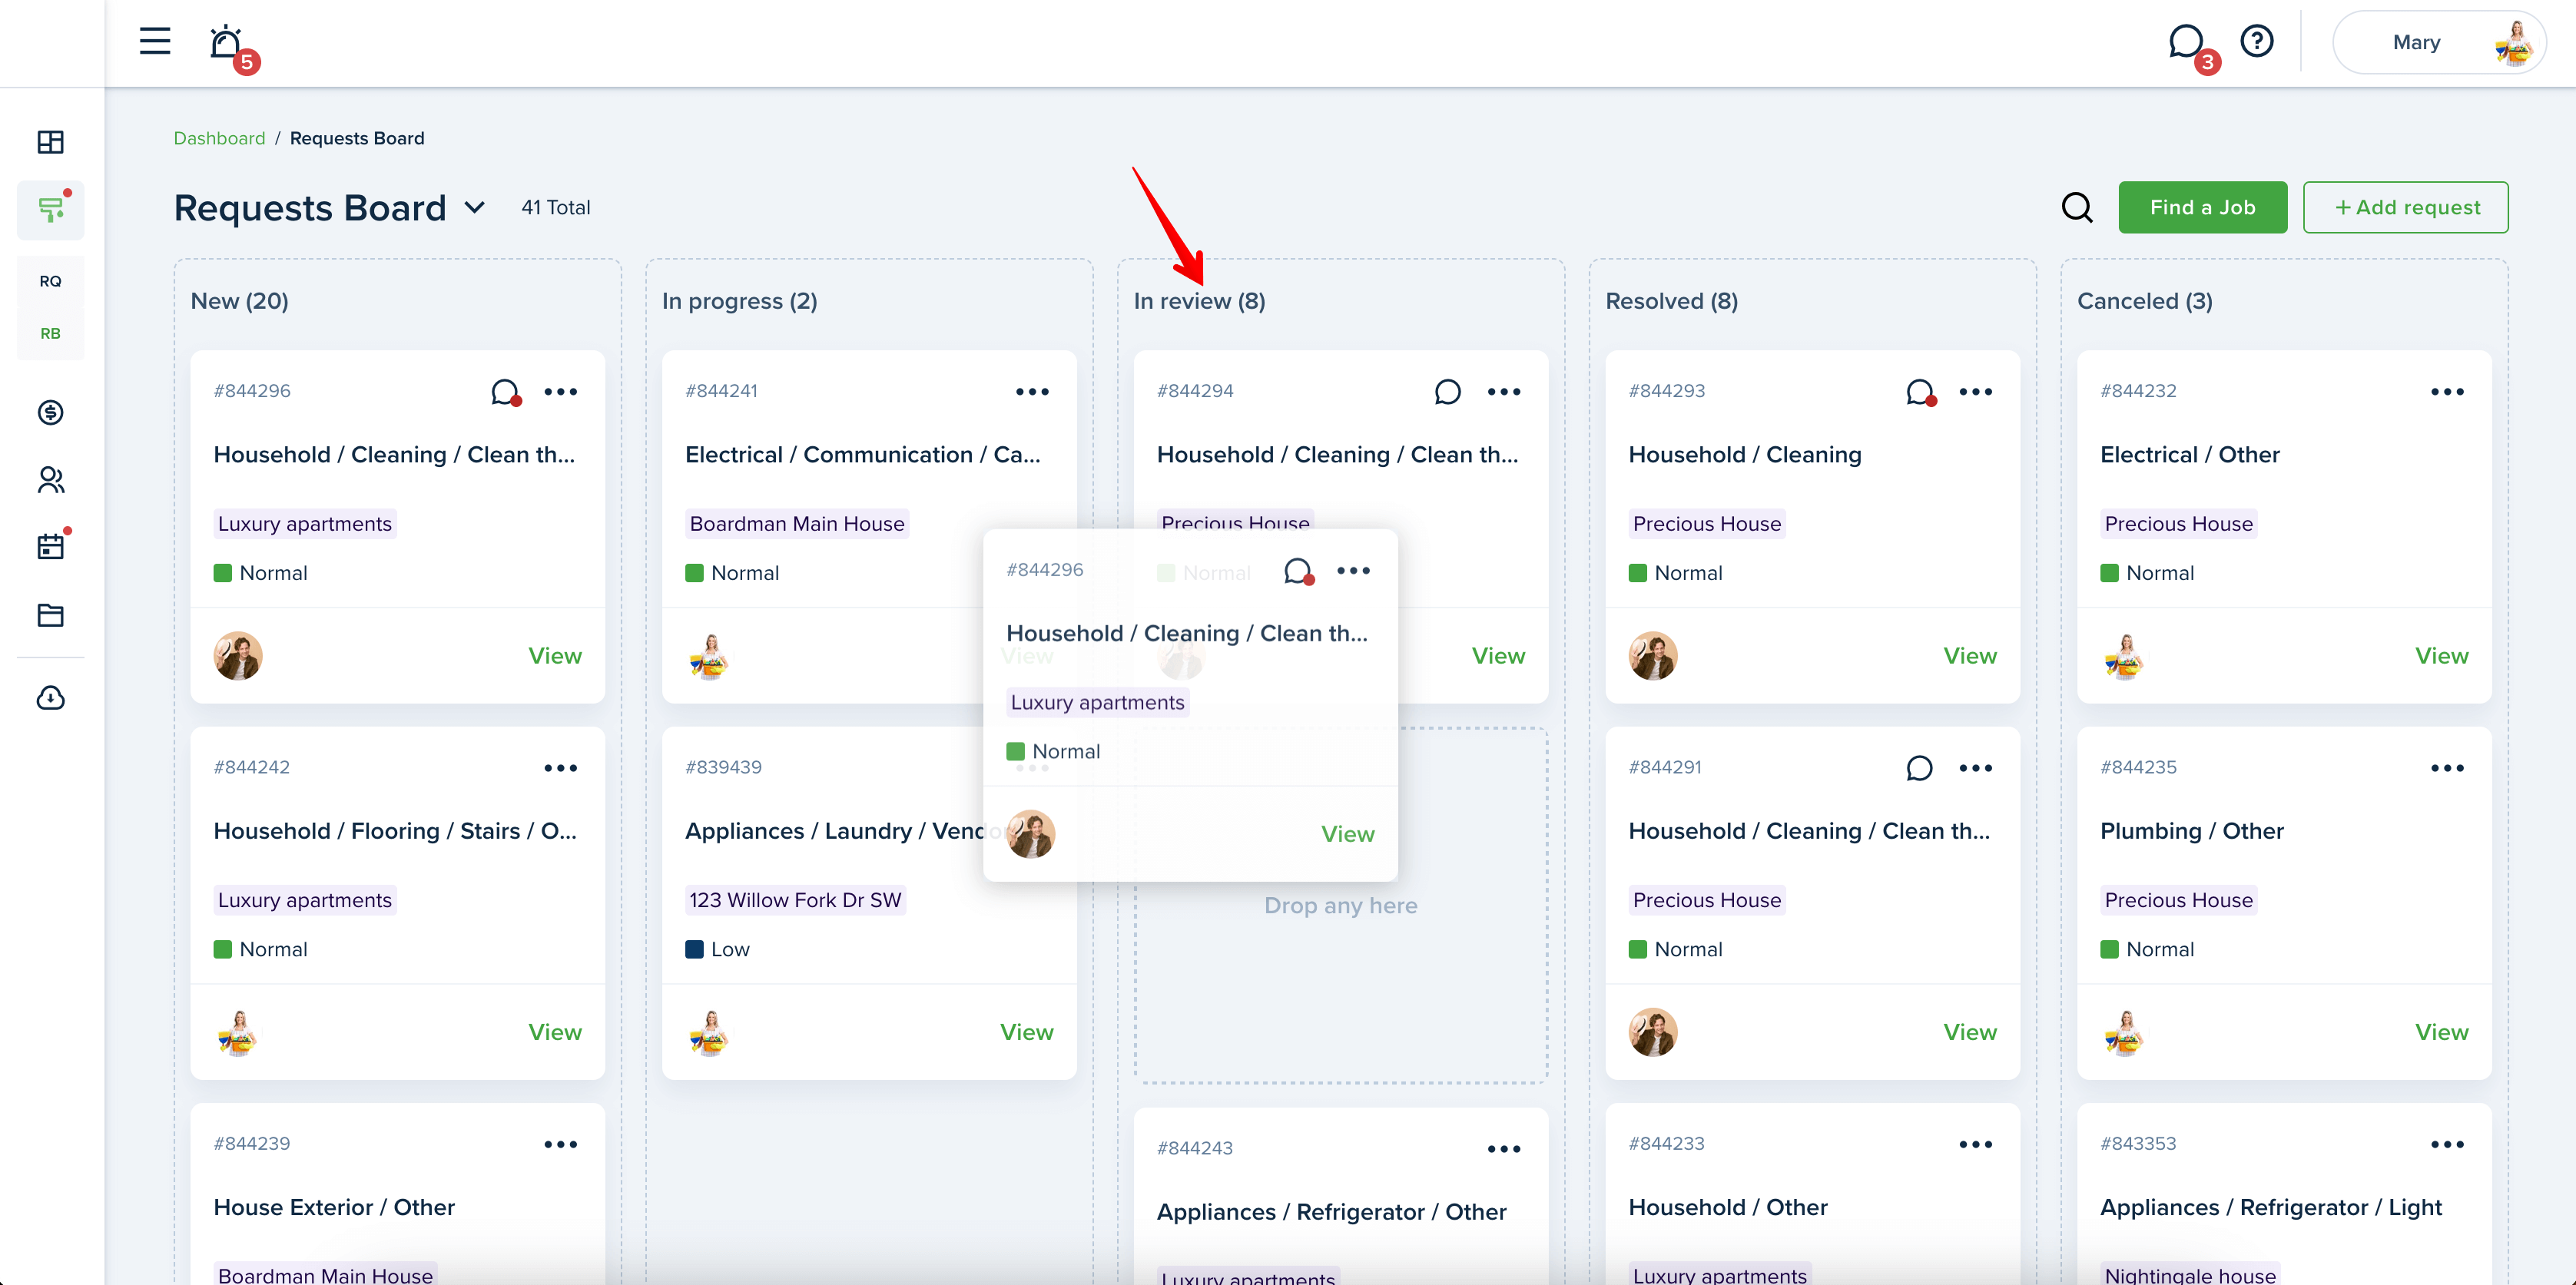
Task: Click the Find a Job button
Action: (x=2202, y=207)
